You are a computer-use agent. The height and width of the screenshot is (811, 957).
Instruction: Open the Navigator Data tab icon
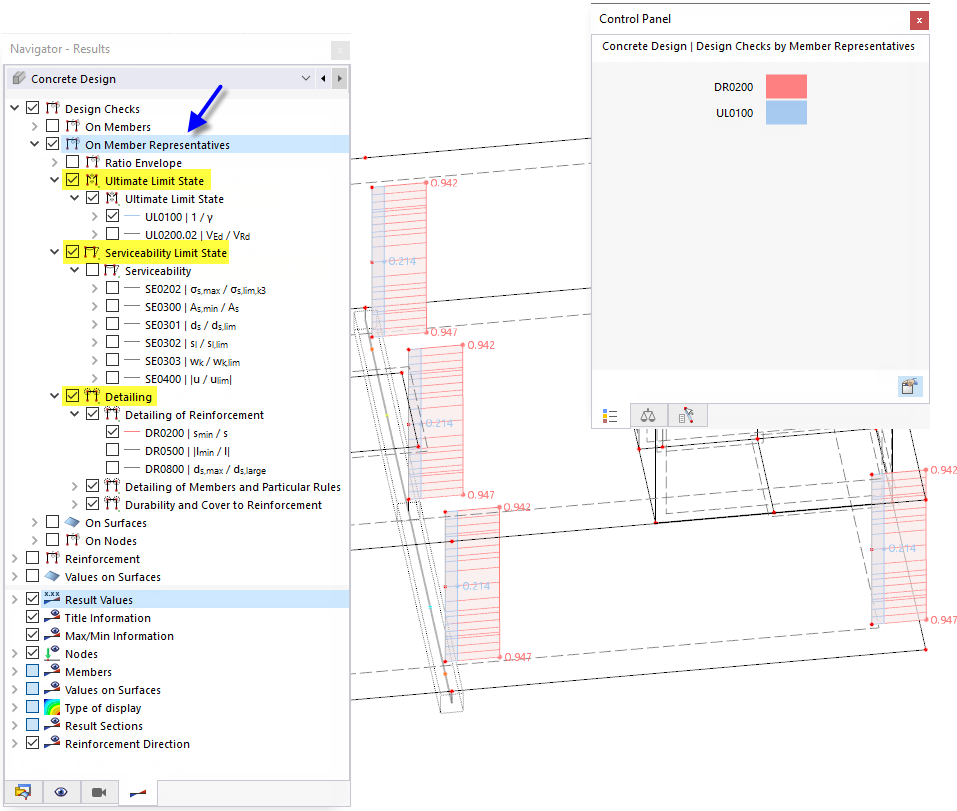(x=23, y=792)
